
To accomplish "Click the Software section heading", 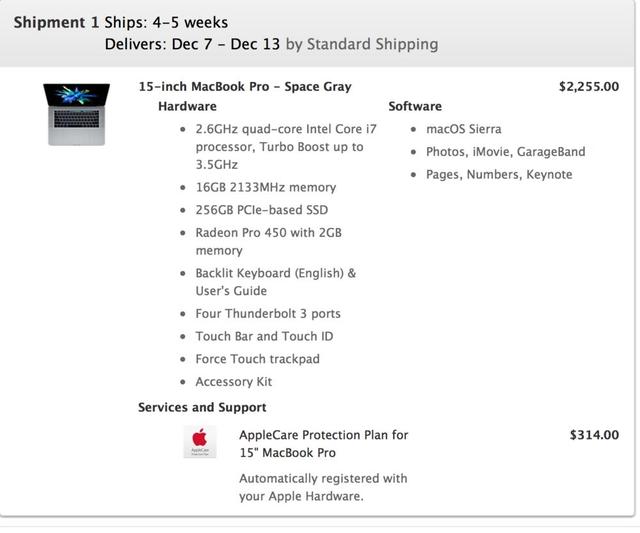I will pos(415,106).
